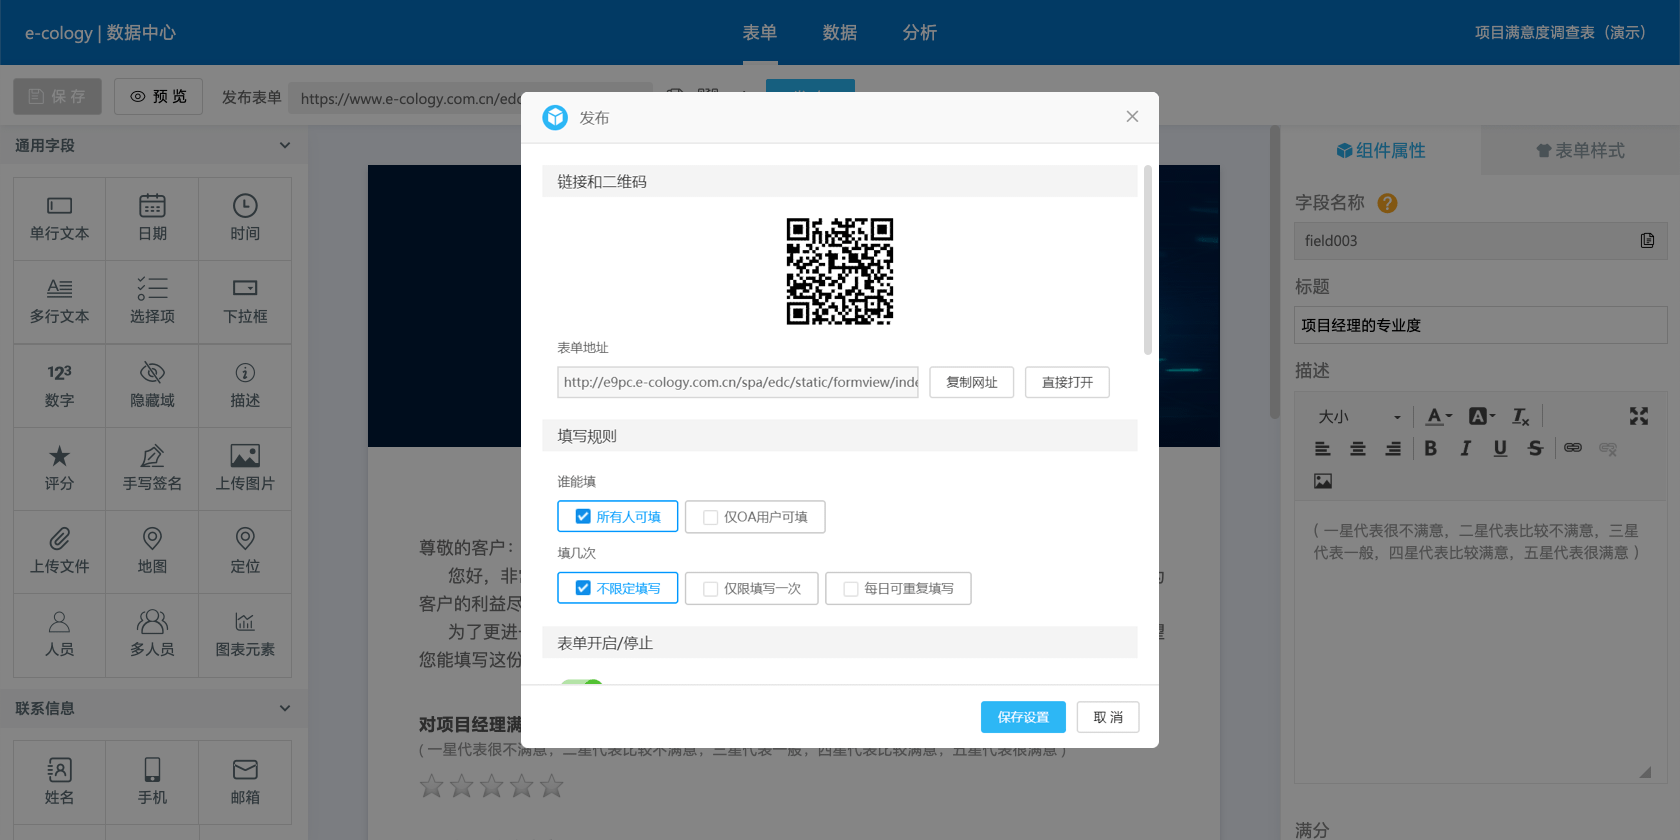Open the 表单样式 style tab
The width and height of the screenshot is (1680, 840).
tap(1580, 150)
